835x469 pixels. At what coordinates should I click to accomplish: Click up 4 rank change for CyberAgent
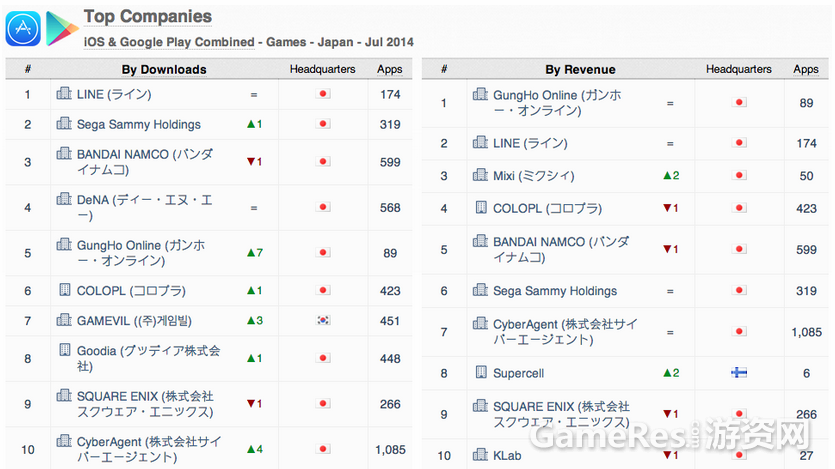(255, 449)
